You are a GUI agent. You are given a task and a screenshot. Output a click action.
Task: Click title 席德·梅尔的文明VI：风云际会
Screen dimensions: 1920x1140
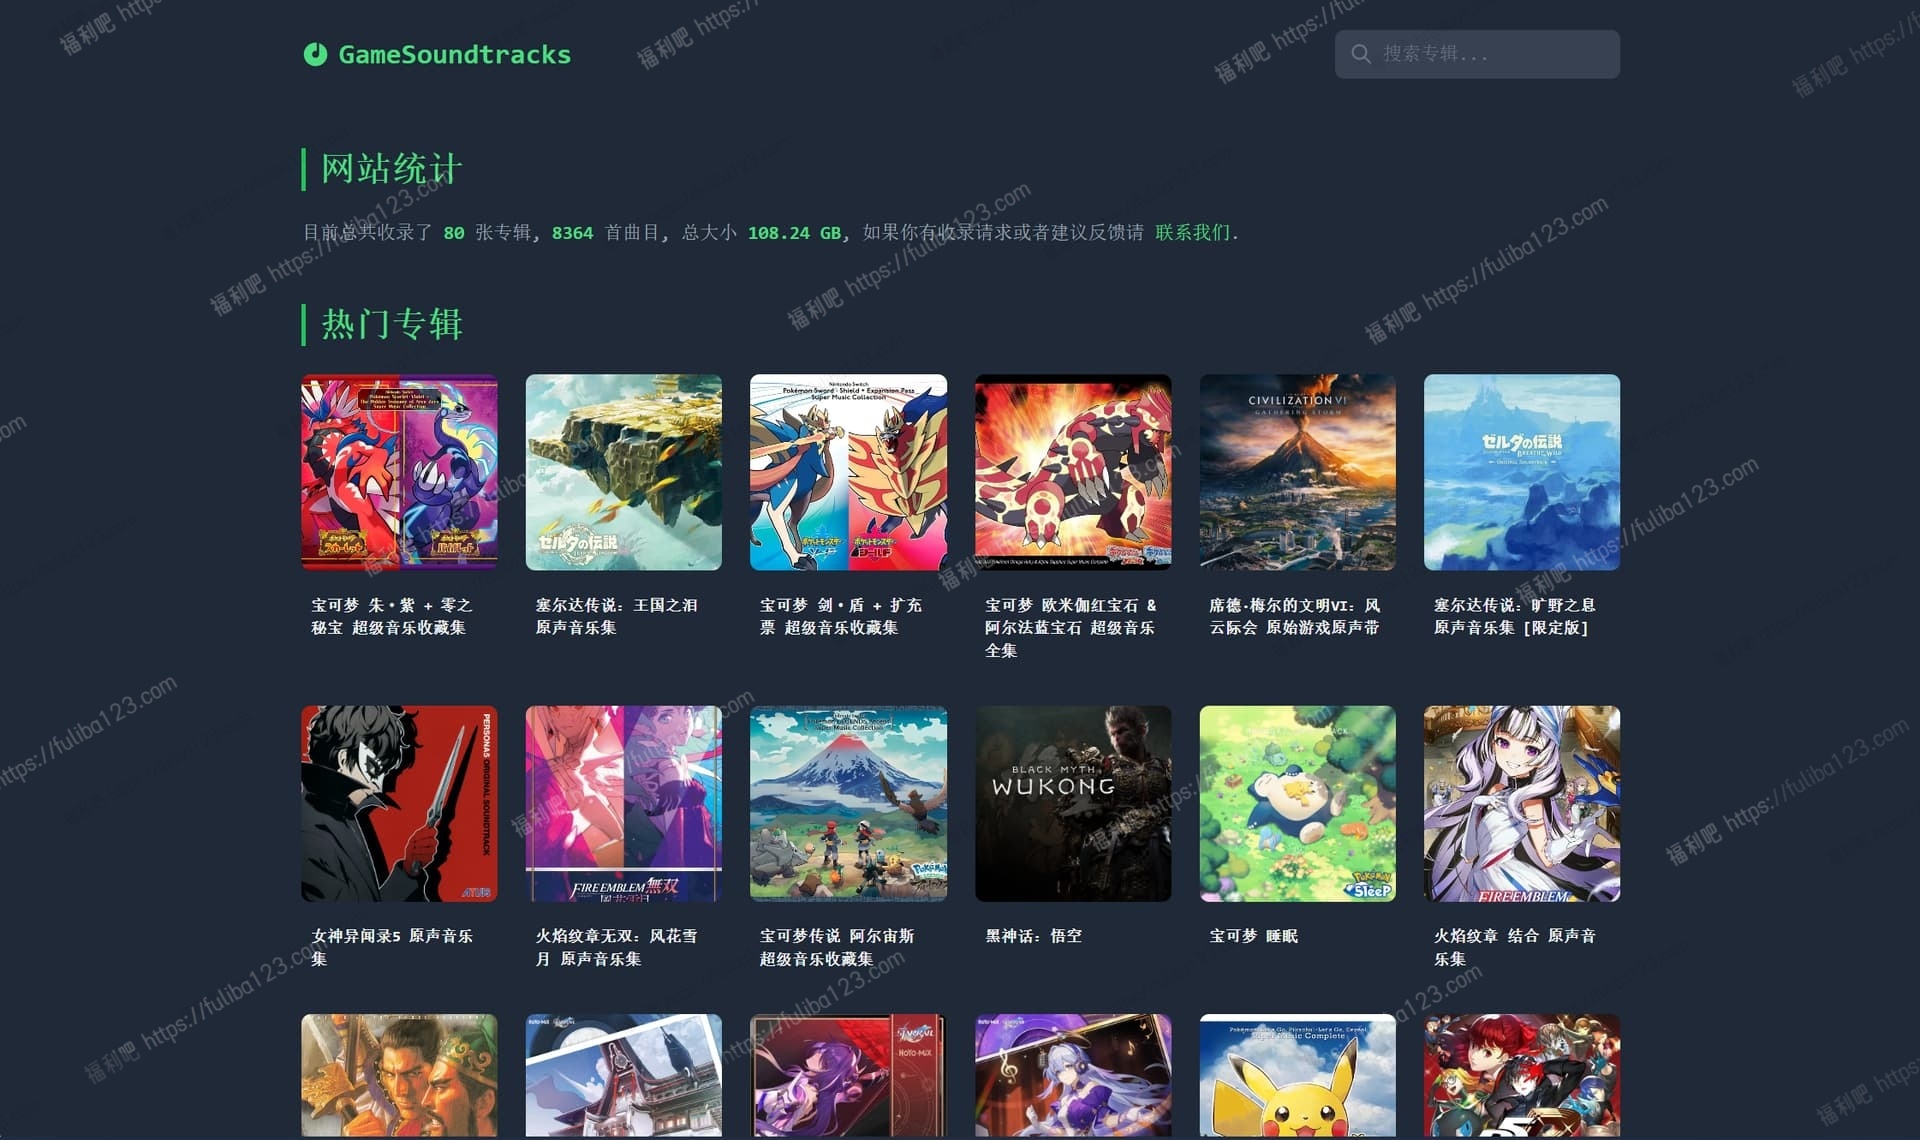1295,616
